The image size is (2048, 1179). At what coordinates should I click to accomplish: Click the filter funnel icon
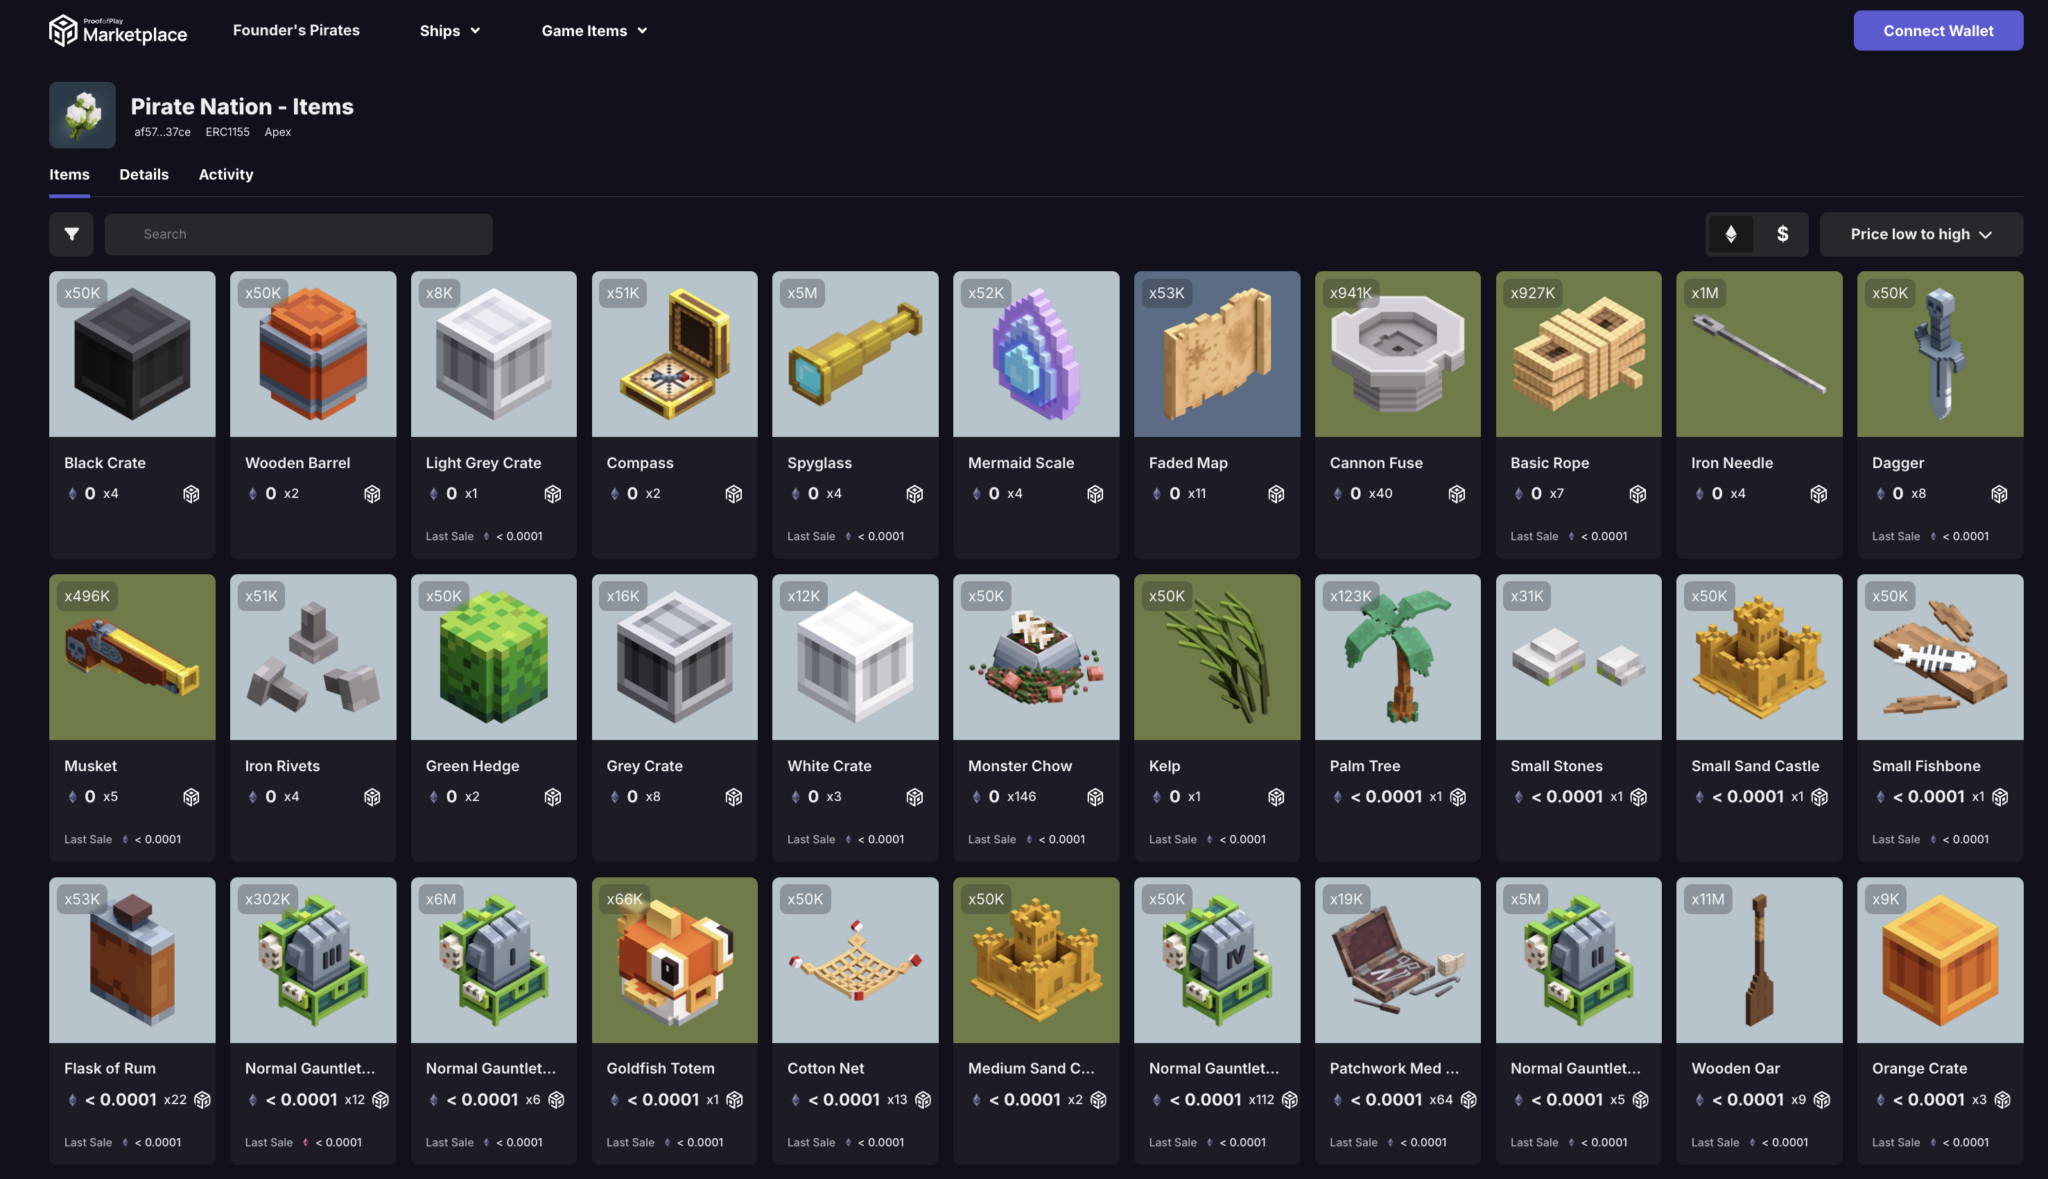71,234
